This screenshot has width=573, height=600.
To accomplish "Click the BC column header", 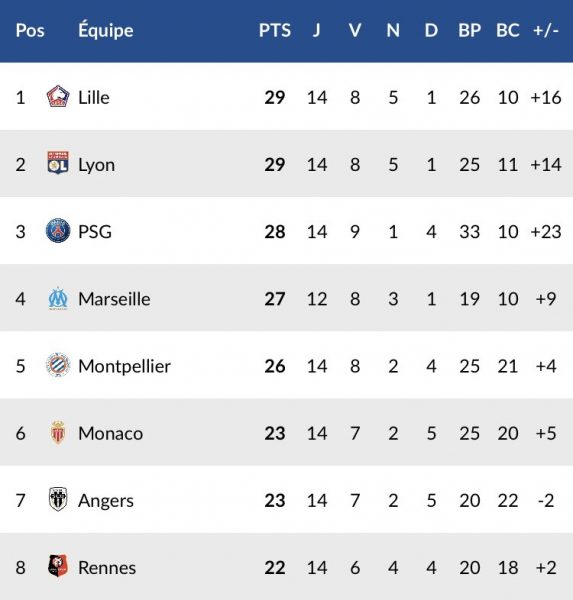I will [x=508, y=30].
